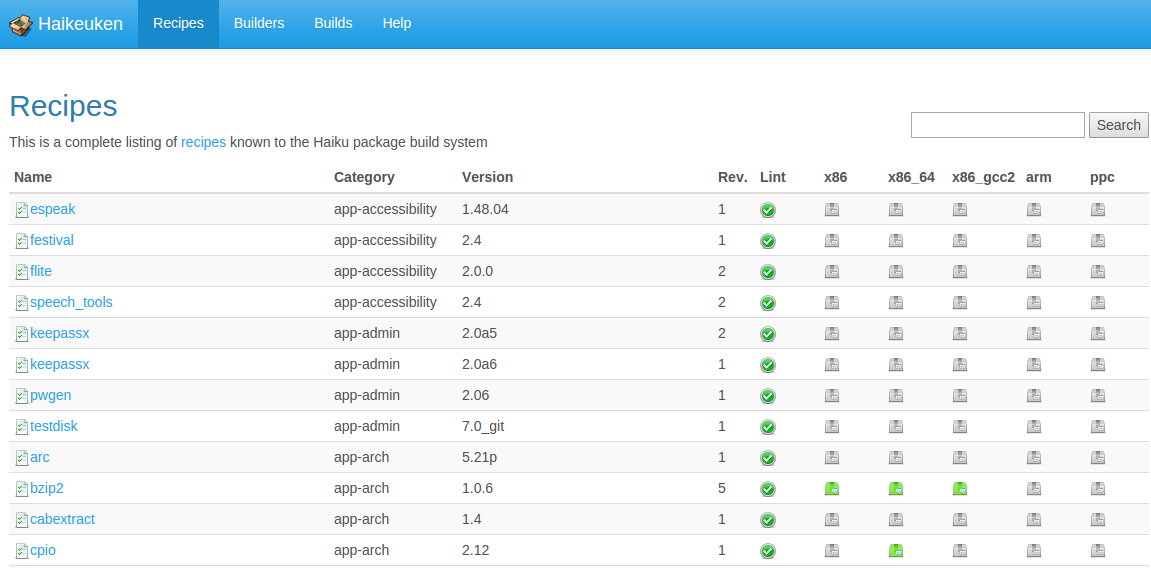Open keepassx version 2.0a6 recipe link
The width and height of the screenshot is (1151, 568).
[59, 364]
